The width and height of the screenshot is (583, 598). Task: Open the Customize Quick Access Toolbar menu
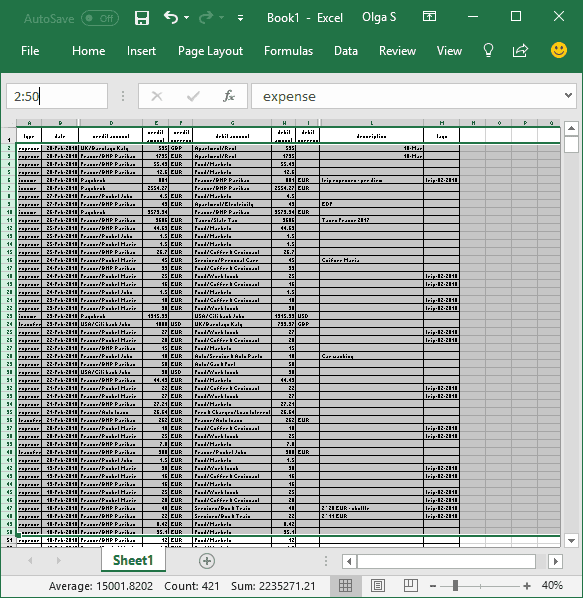pyautogui.click(x=240, y=18)
